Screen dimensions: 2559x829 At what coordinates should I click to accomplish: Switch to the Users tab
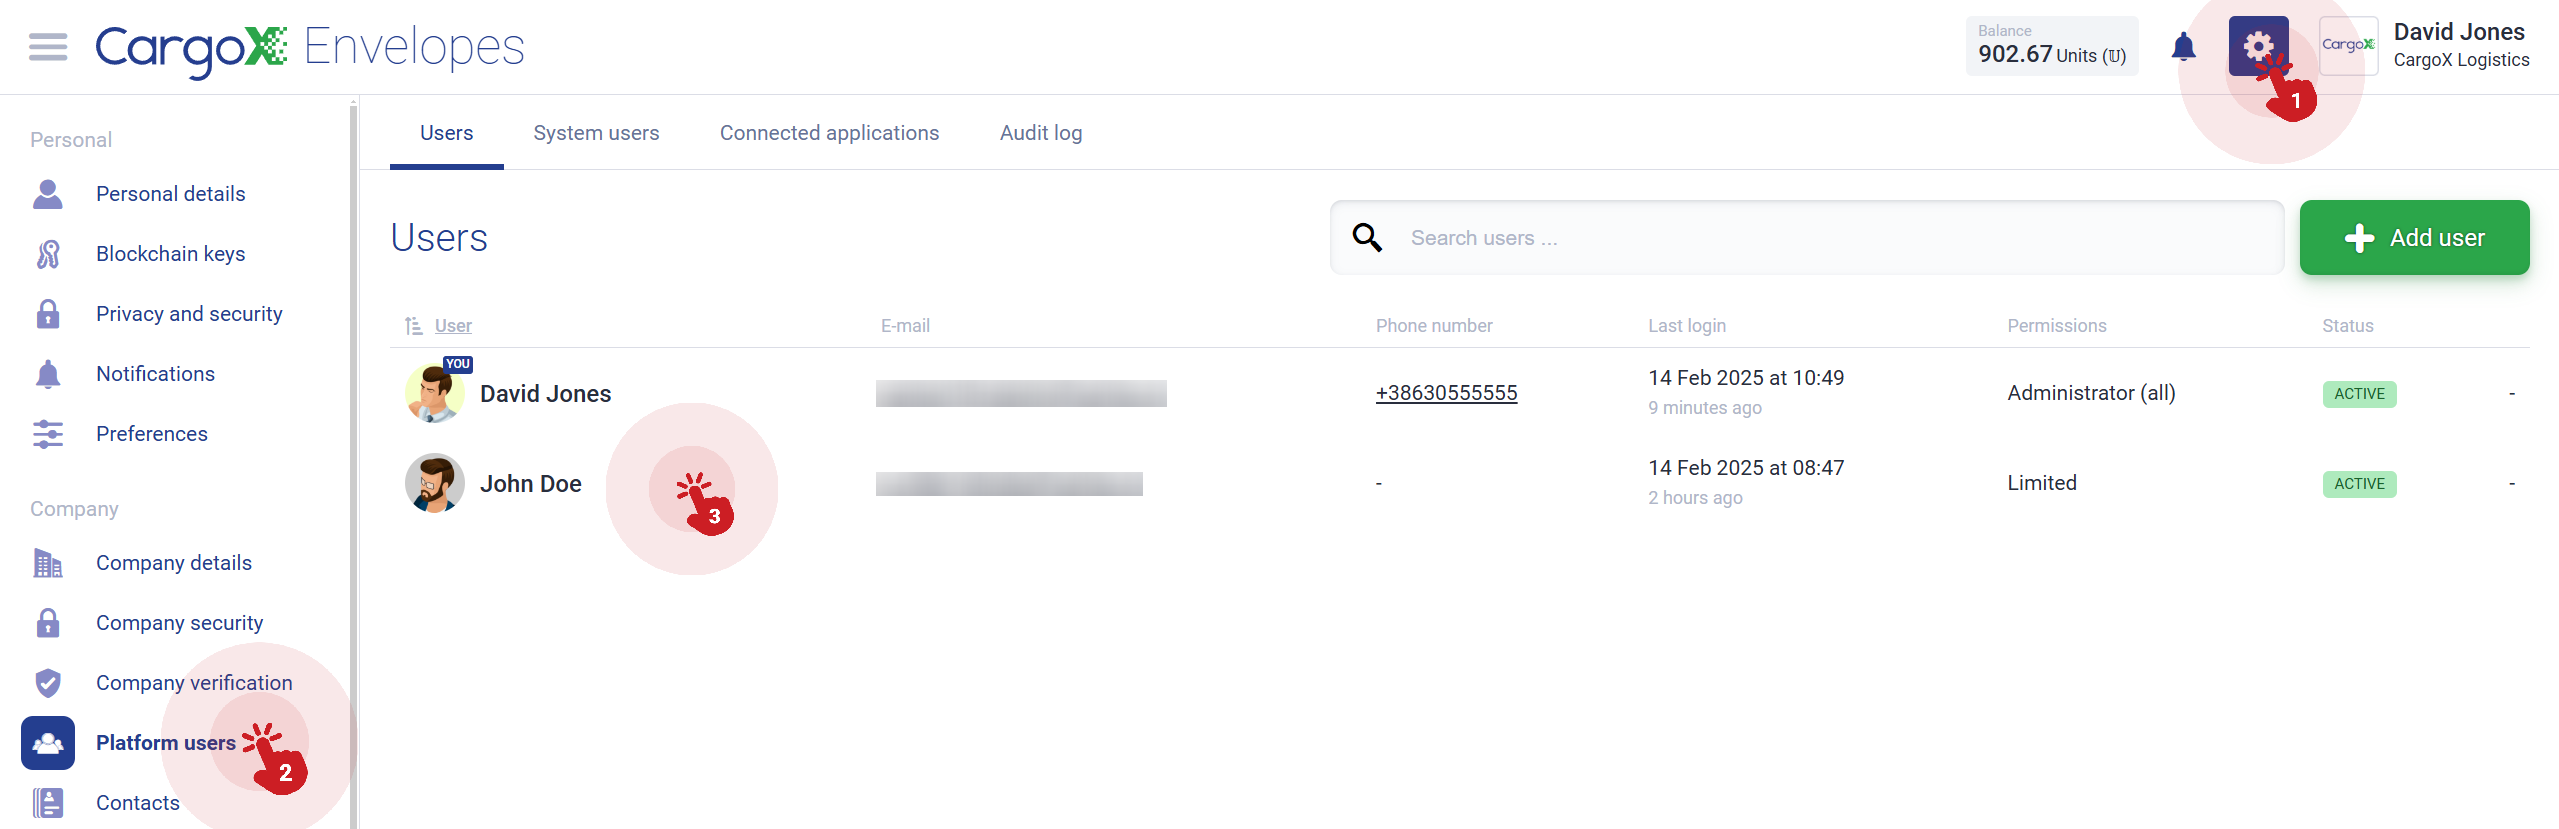446,133
